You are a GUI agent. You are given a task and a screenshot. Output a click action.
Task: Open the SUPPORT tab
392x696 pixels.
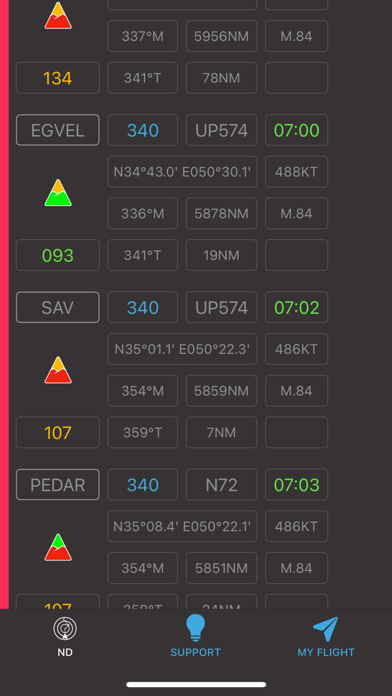(195, 637)
